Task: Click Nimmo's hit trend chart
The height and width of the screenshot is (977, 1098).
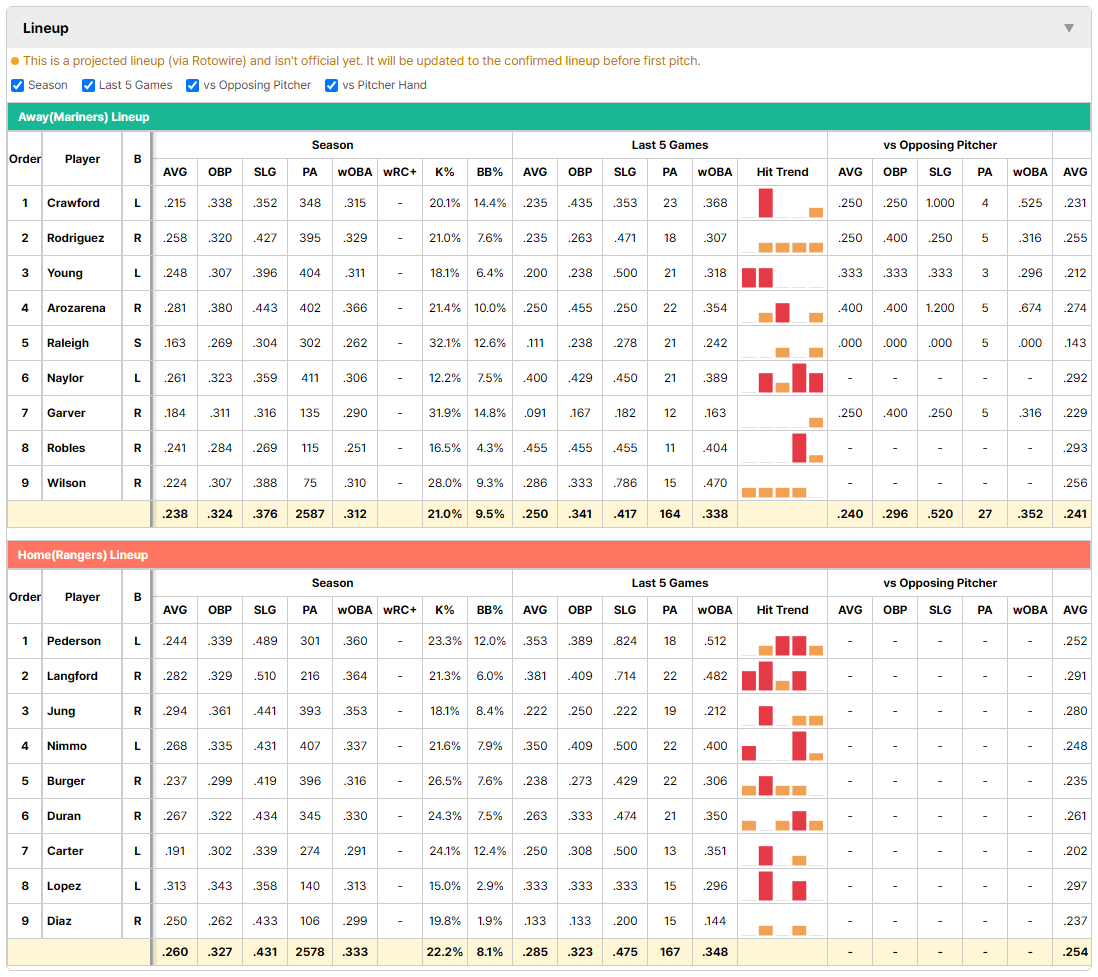Action: (x=782, y=746)
